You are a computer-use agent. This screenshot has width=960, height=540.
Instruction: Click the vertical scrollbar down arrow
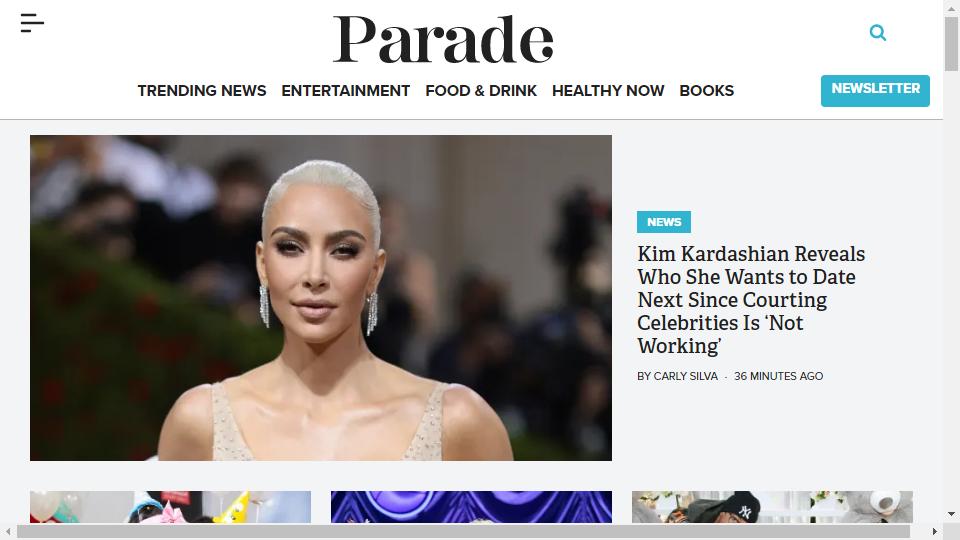click(951, 514)
